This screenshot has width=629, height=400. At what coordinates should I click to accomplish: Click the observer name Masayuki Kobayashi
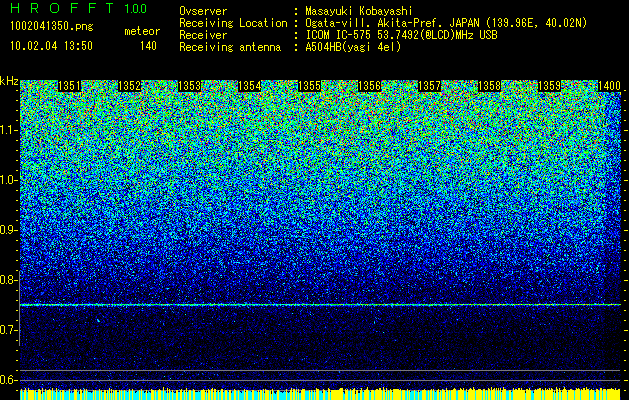pos(359,11)
